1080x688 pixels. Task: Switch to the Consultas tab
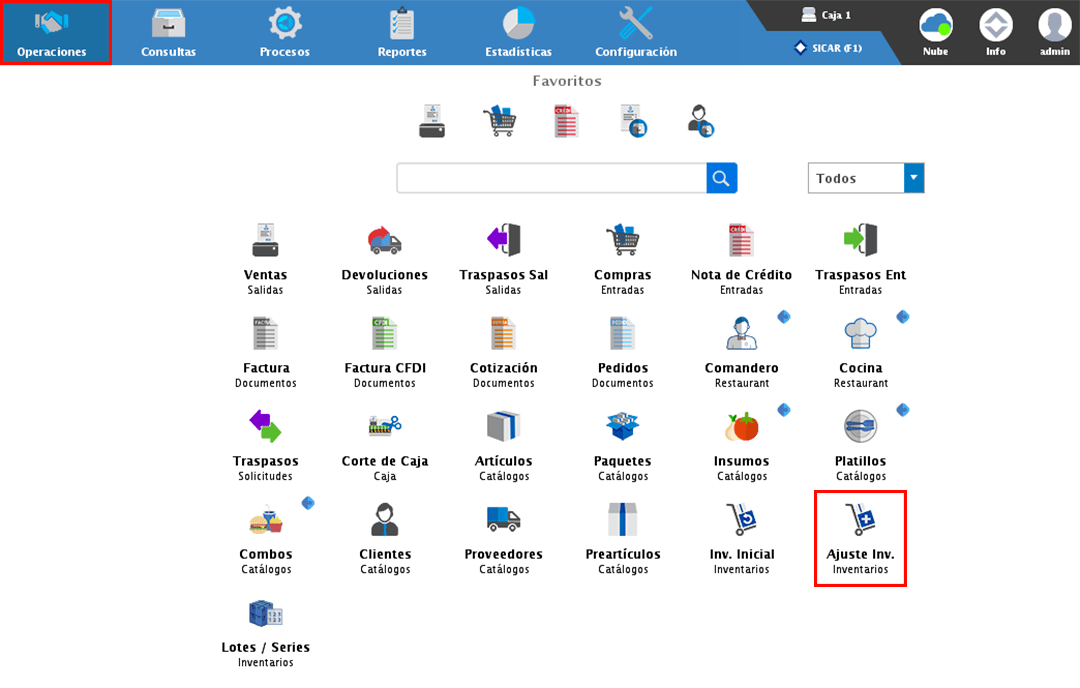coord(168,33)
